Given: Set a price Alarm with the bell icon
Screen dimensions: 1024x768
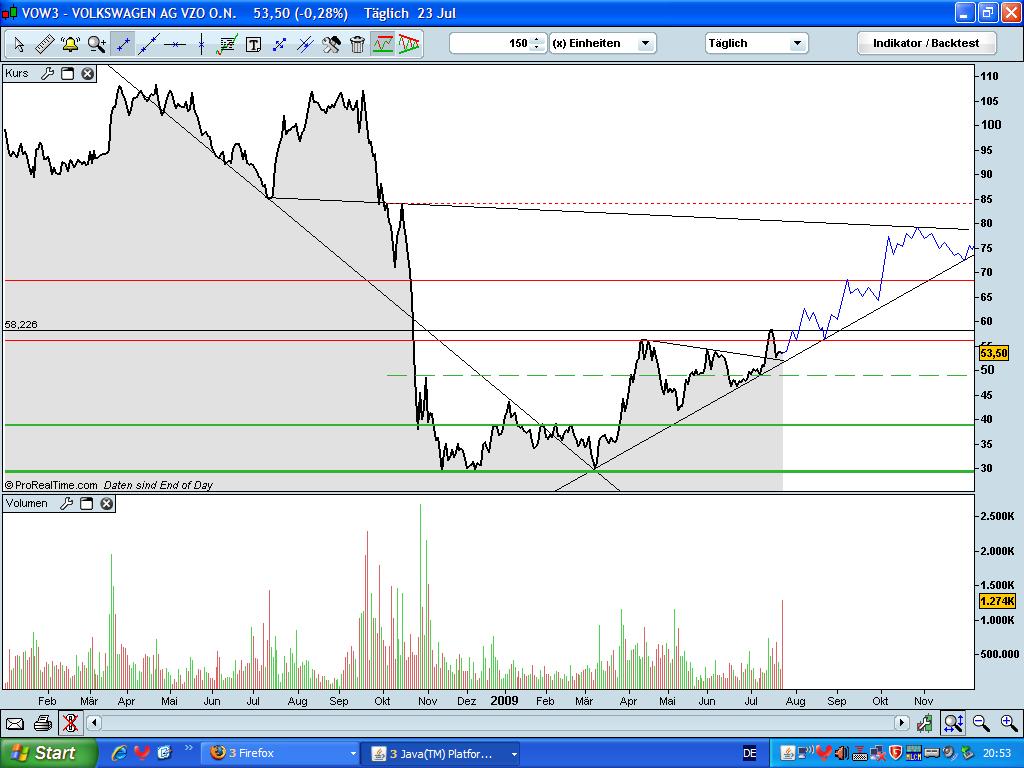Looking at the screenshot, I should (68, 43).
